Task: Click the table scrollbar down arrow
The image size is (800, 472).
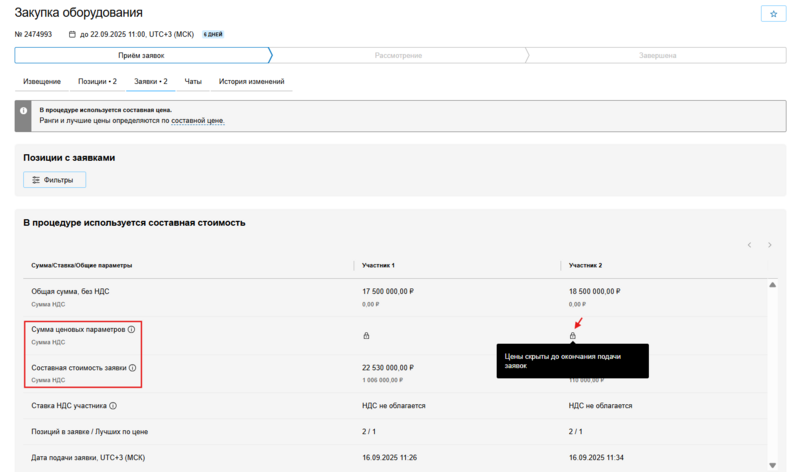Action: [x=772, y=465]
